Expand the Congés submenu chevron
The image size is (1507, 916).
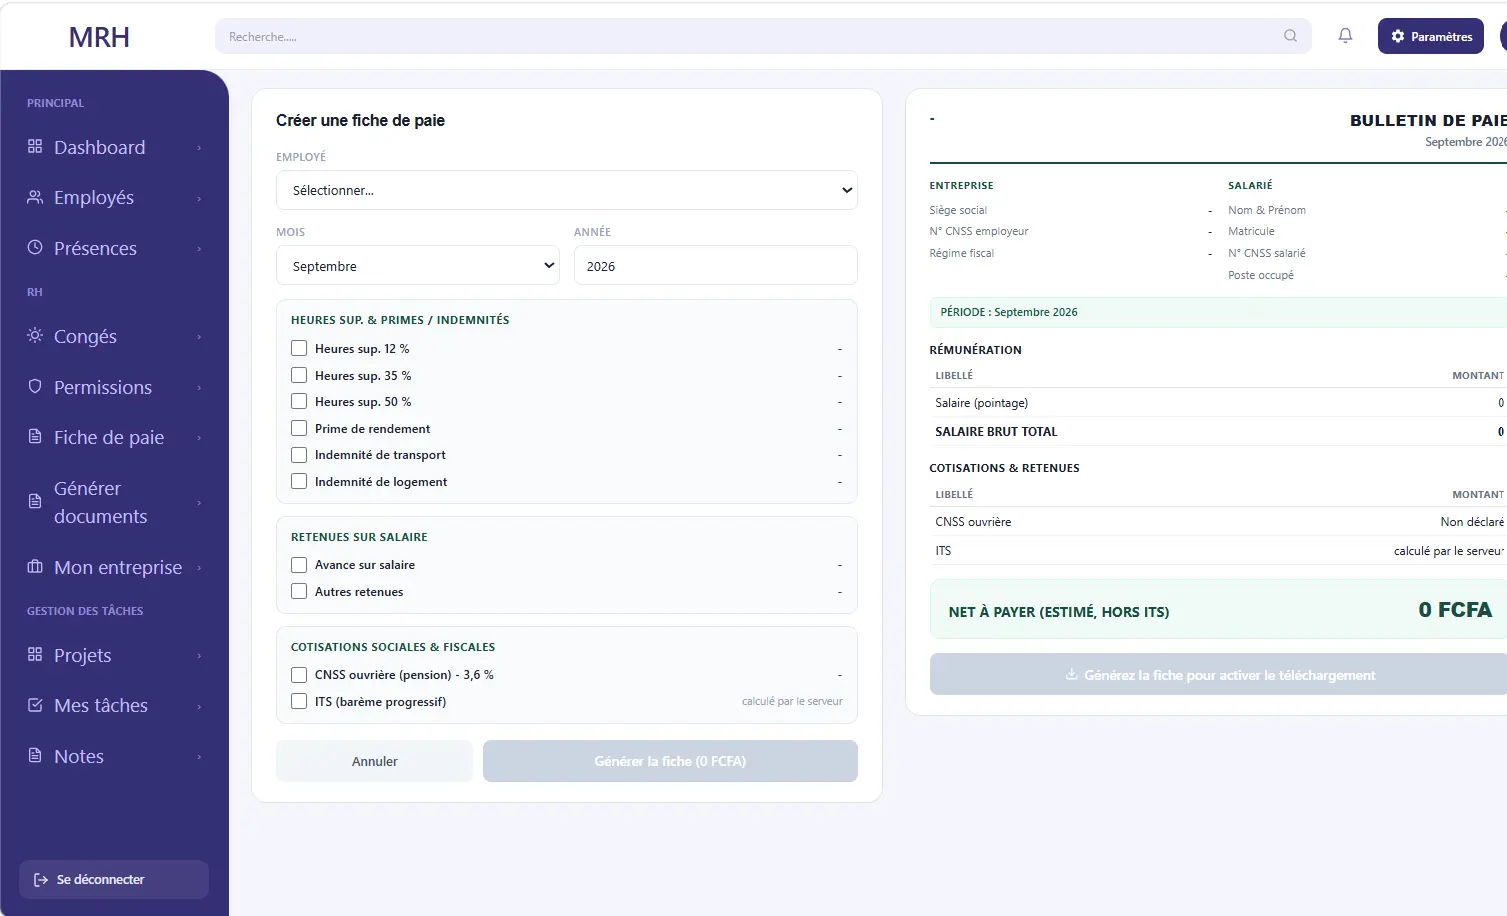(199, 337)
